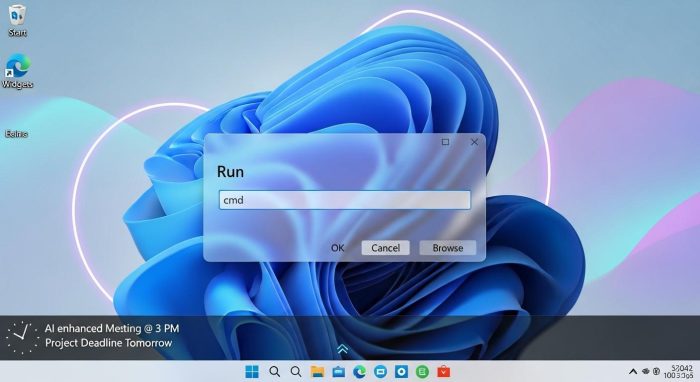
Task: Click the 'Run' title in the dialog
Action: click(230, 172)
